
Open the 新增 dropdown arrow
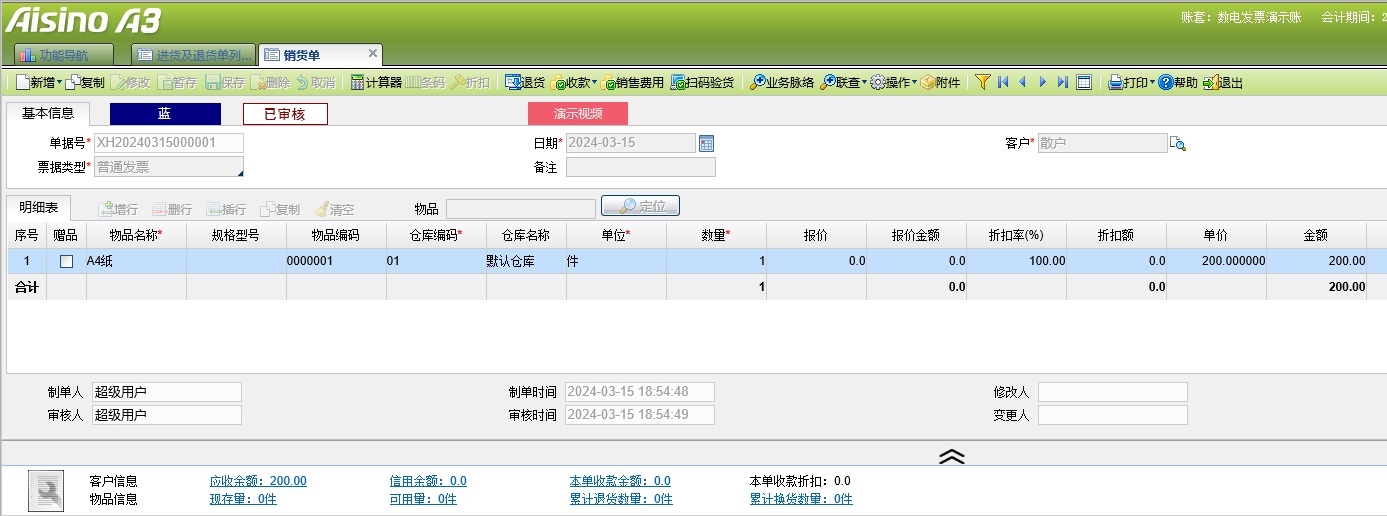60,83
